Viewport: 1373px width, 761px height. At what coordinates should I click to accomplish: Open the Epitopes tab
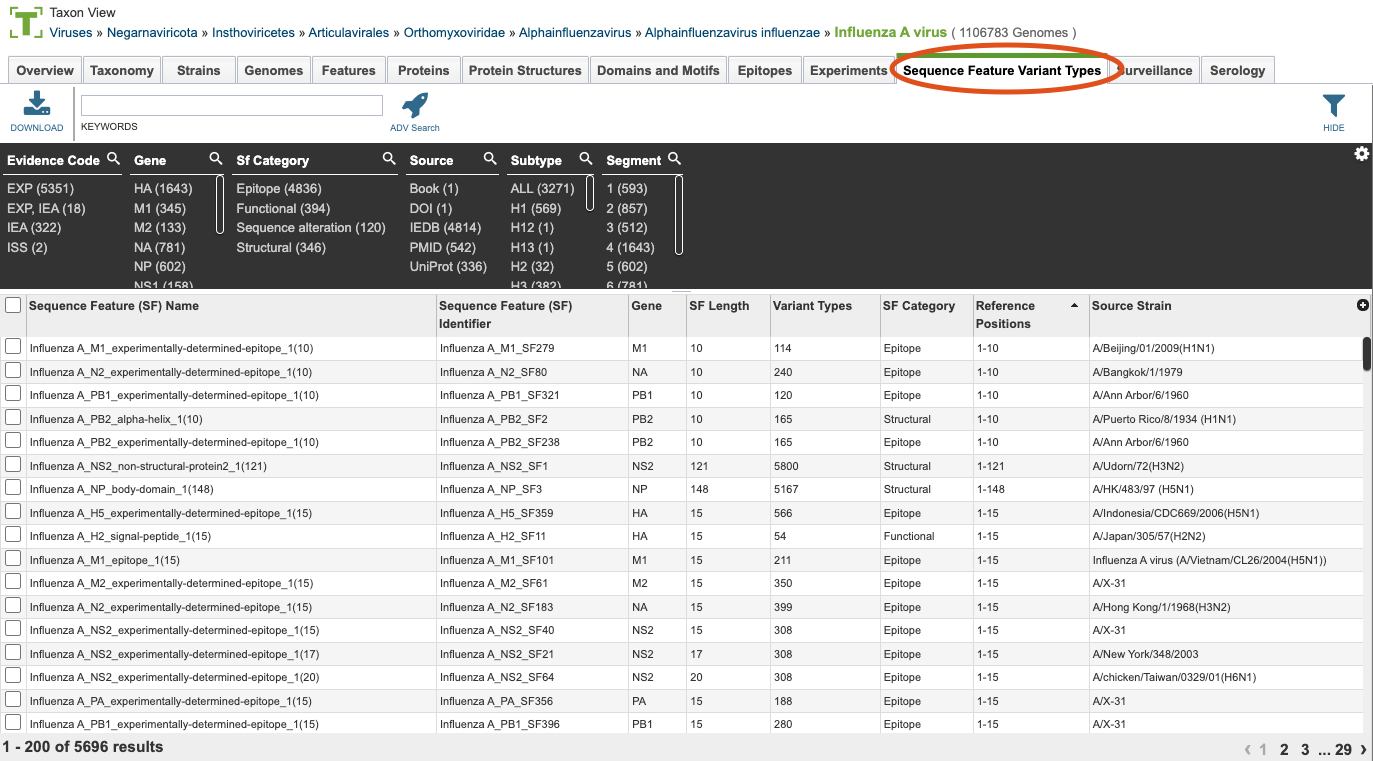click(765, 70)
